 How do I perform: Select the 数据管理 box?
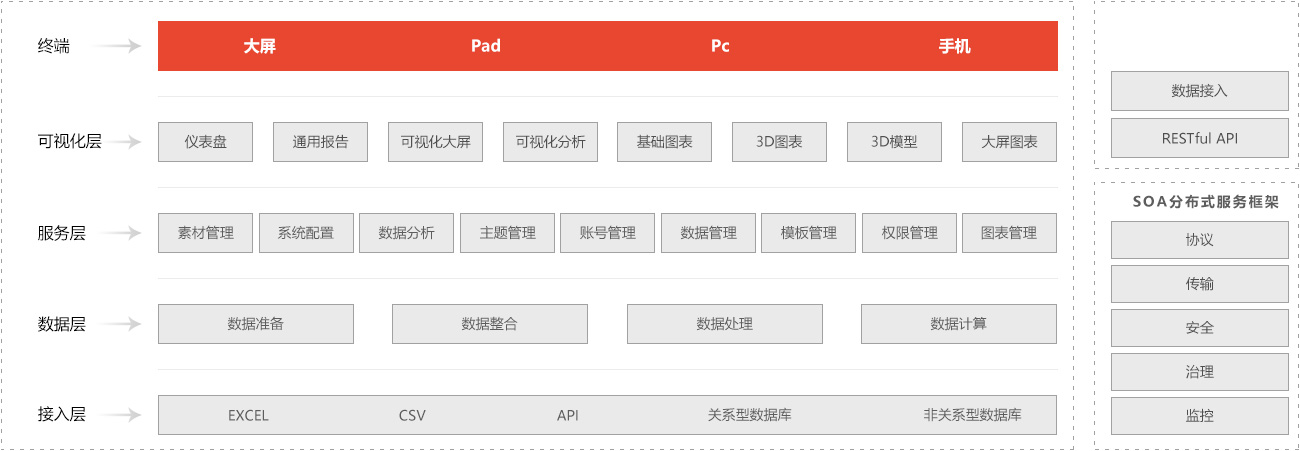click(x=708, y=233)
